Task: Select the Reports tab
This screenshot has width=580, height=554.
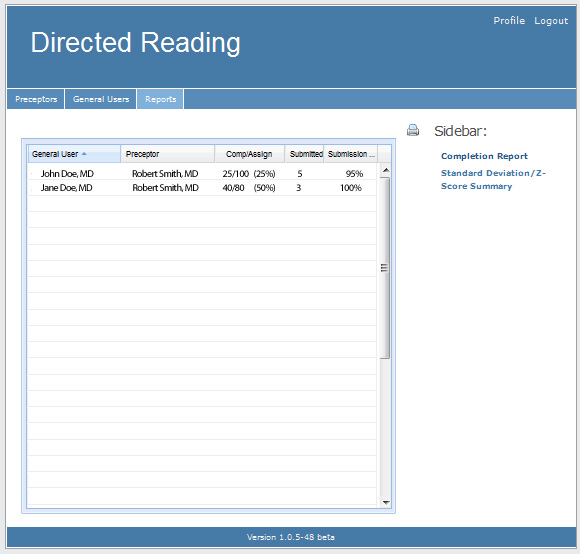Action: coord(160,99)
